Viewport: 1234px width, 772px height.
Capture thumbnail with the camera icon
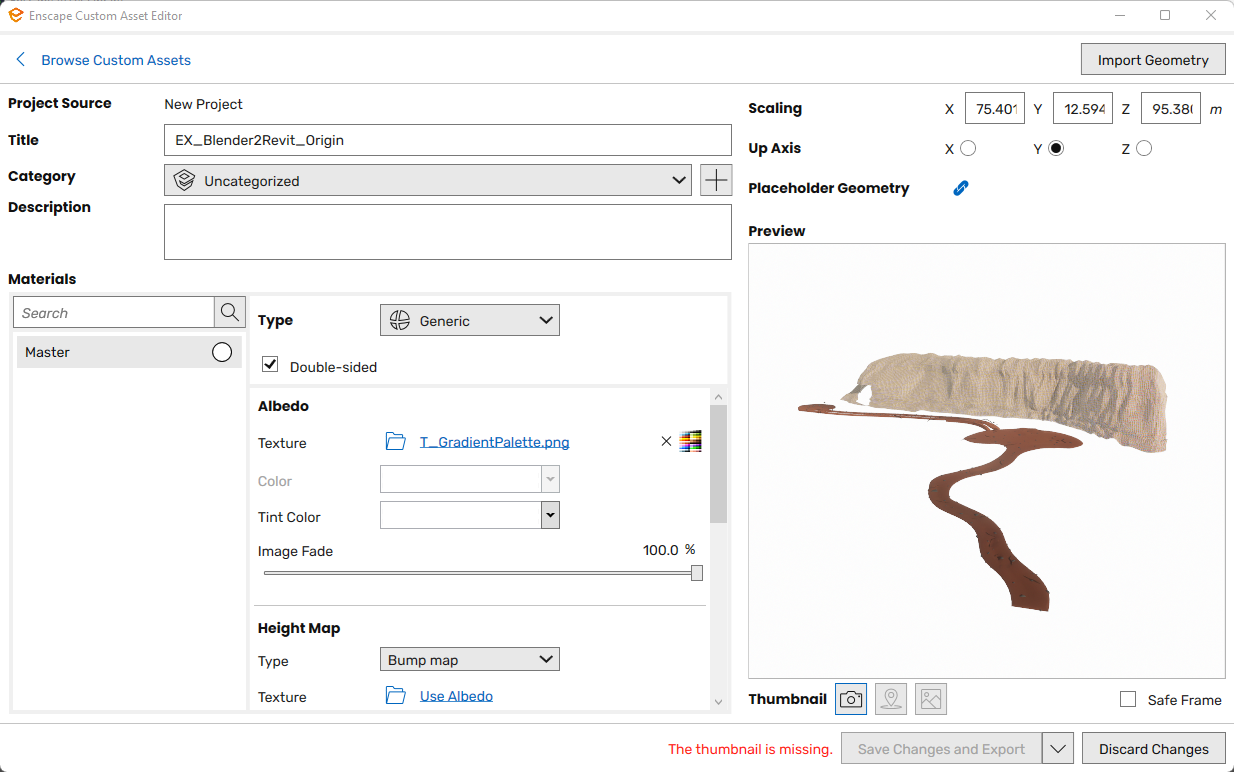click(851, 699)
